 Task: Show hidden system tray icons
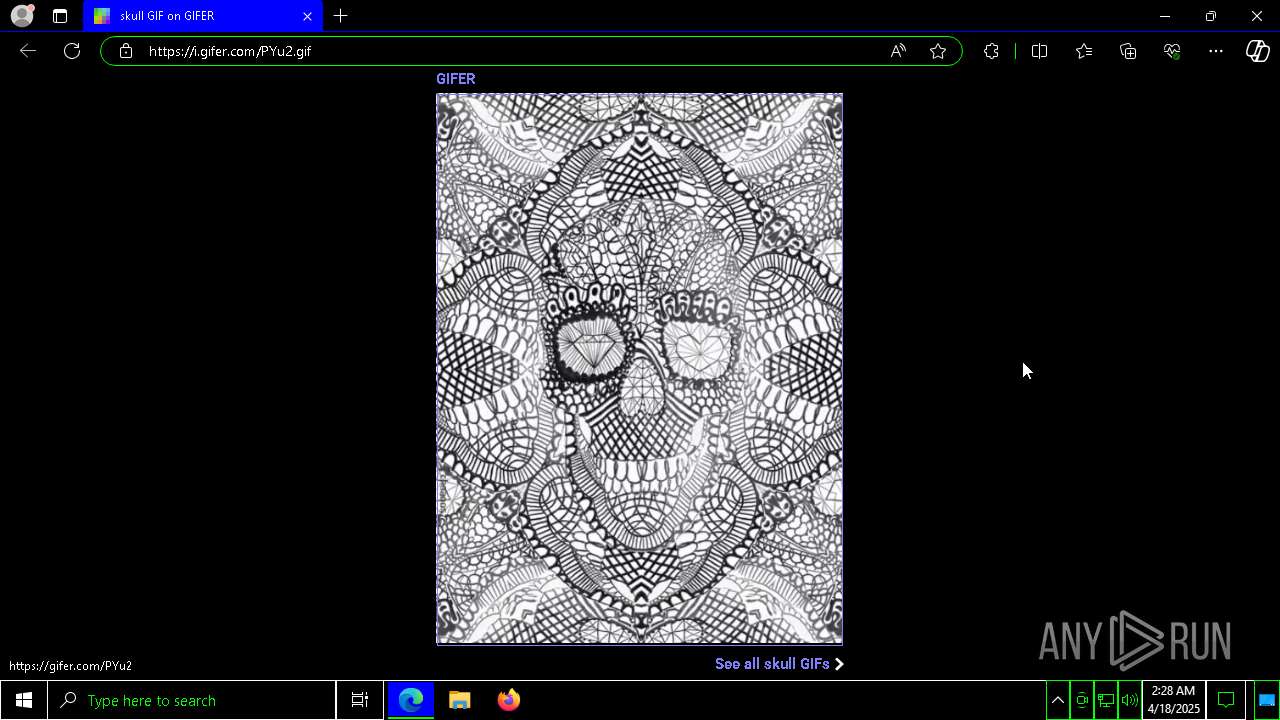(x=1058, y=700)
